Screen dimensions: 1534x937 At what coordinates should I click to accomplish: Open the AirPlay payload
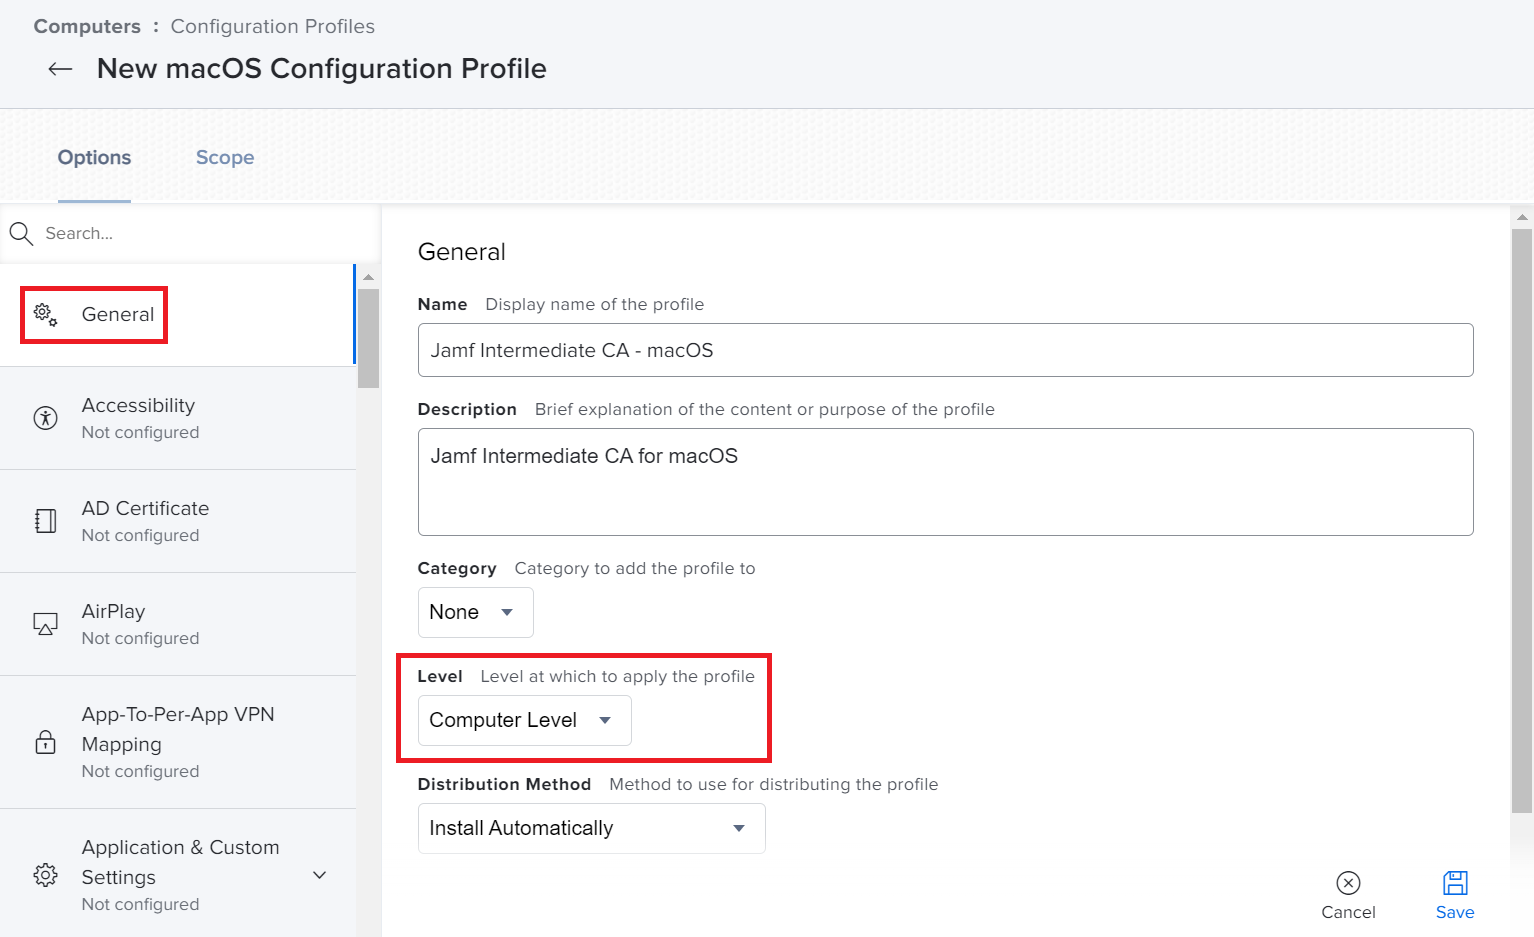click(x=178, y=624)
